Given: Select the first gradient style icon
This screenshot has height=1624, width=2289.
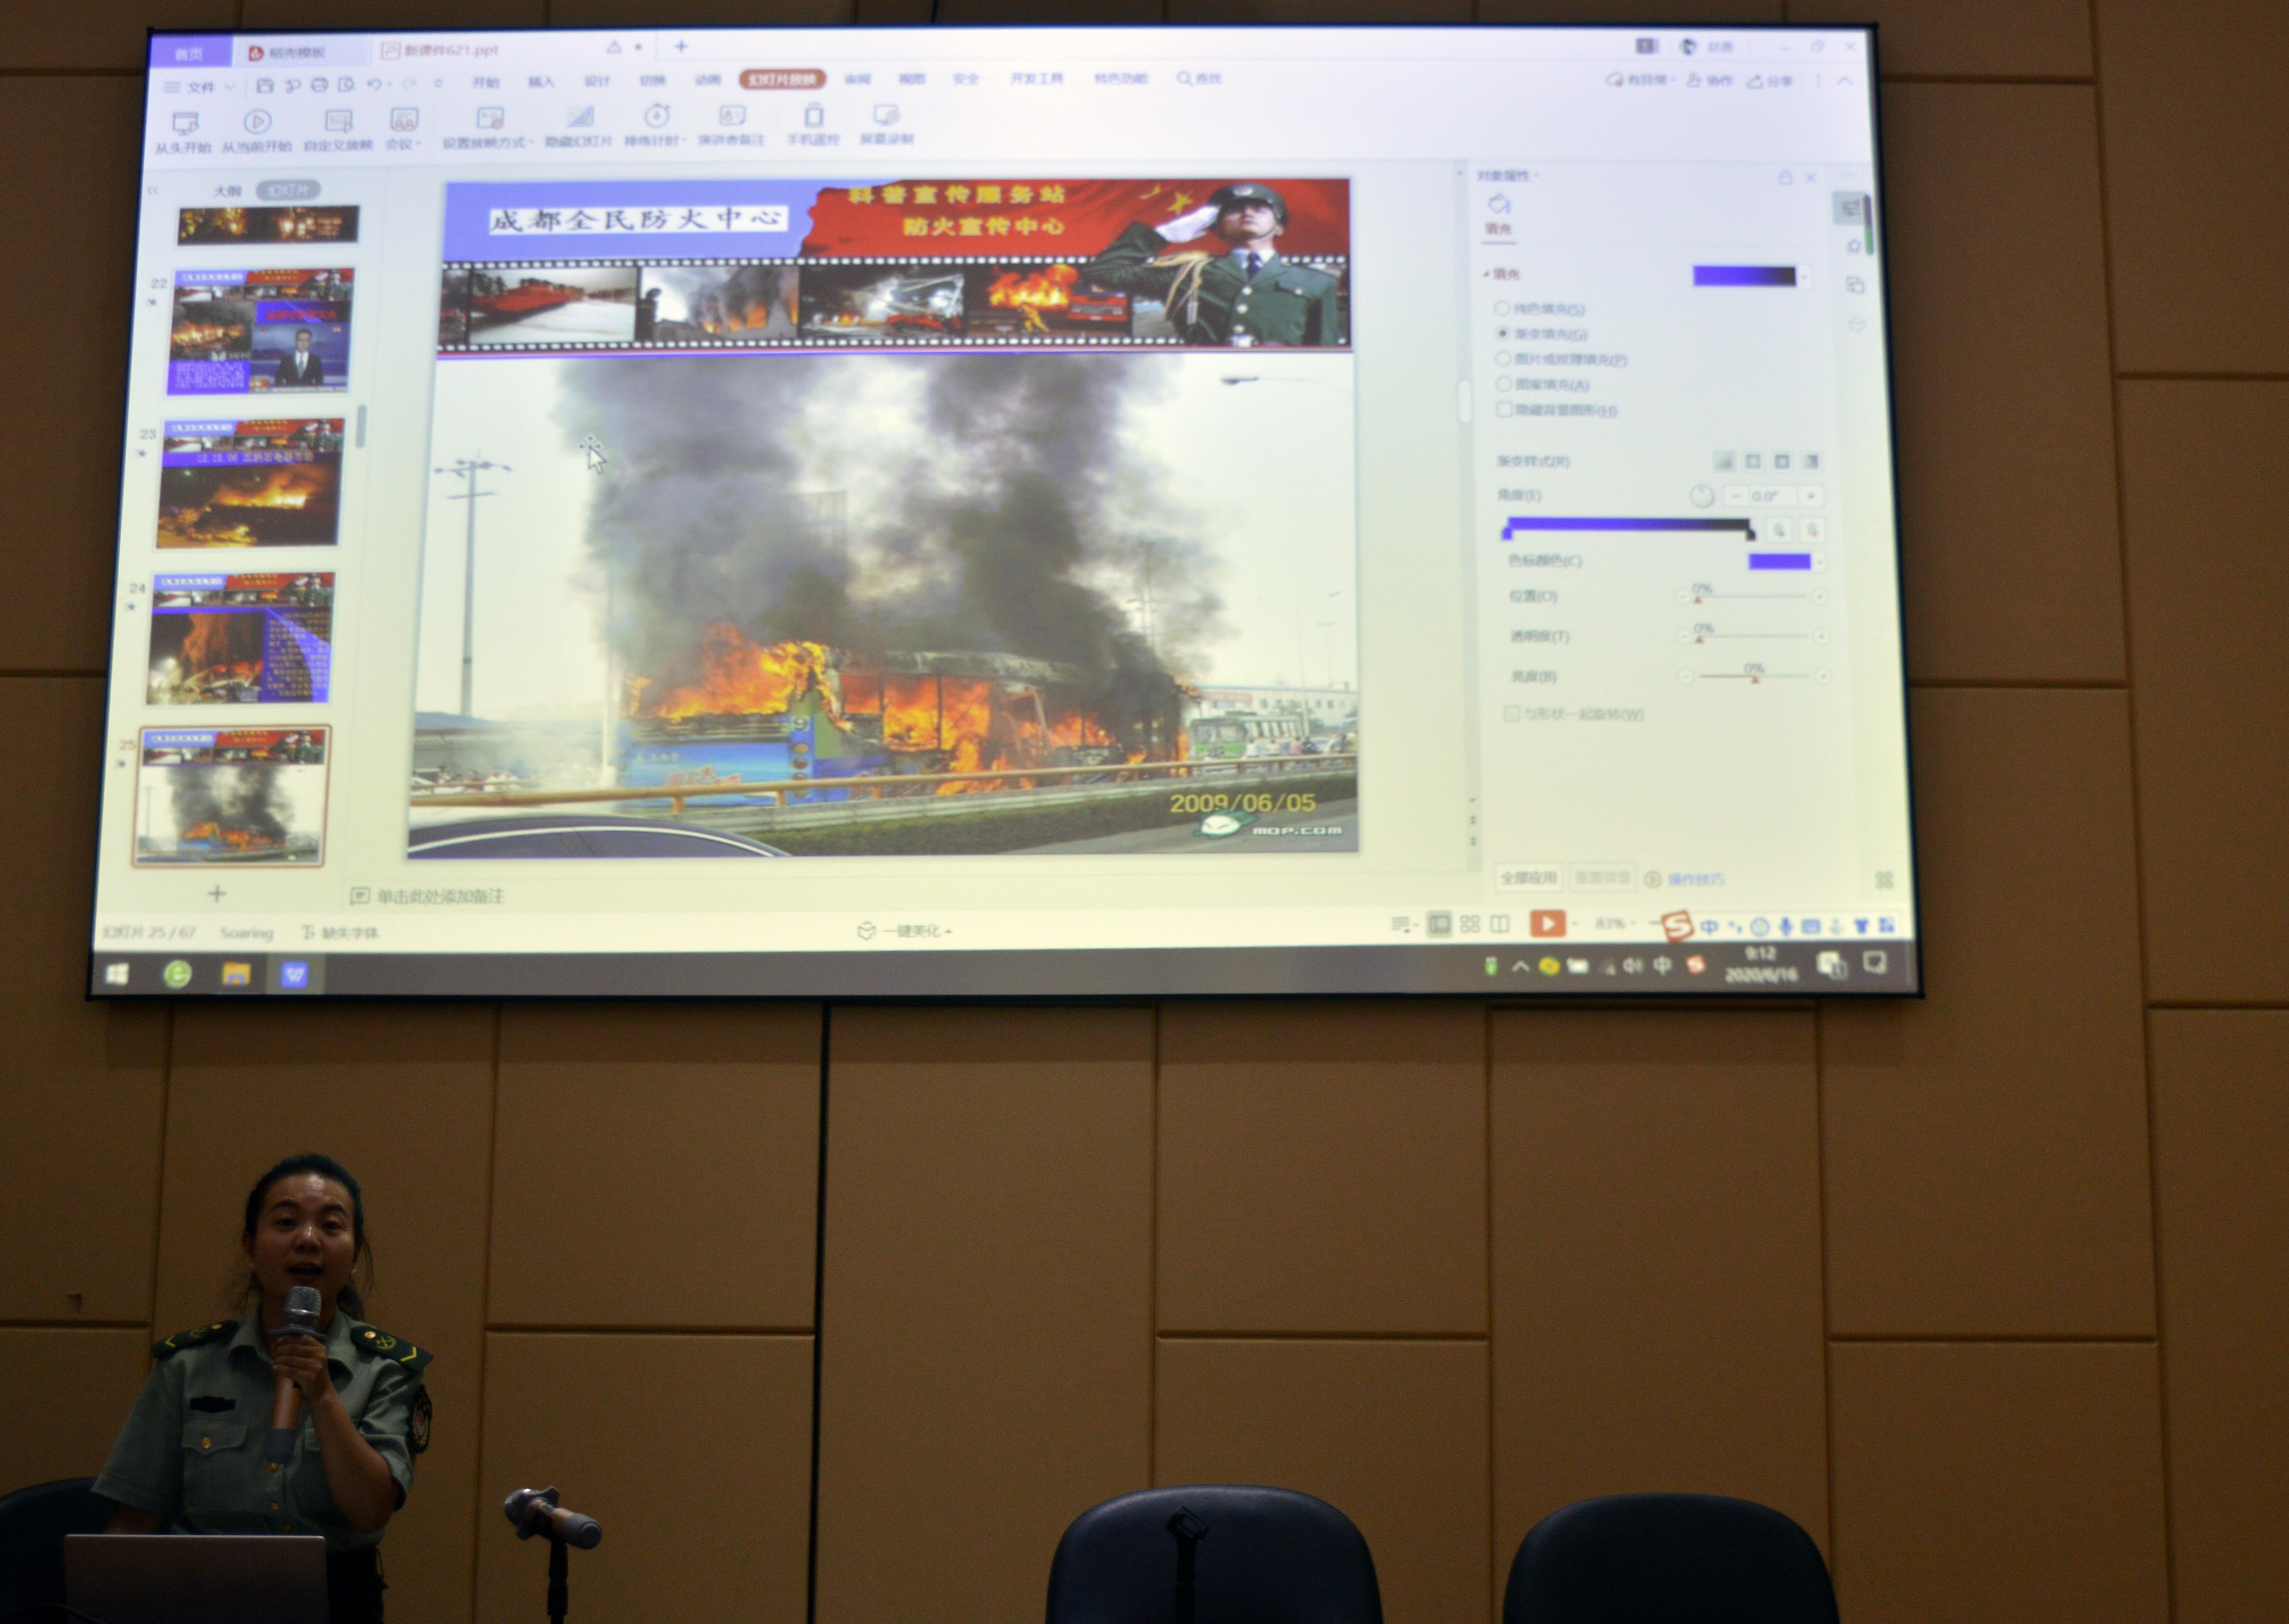Looking at the screenshot, I should (1724, 461).
